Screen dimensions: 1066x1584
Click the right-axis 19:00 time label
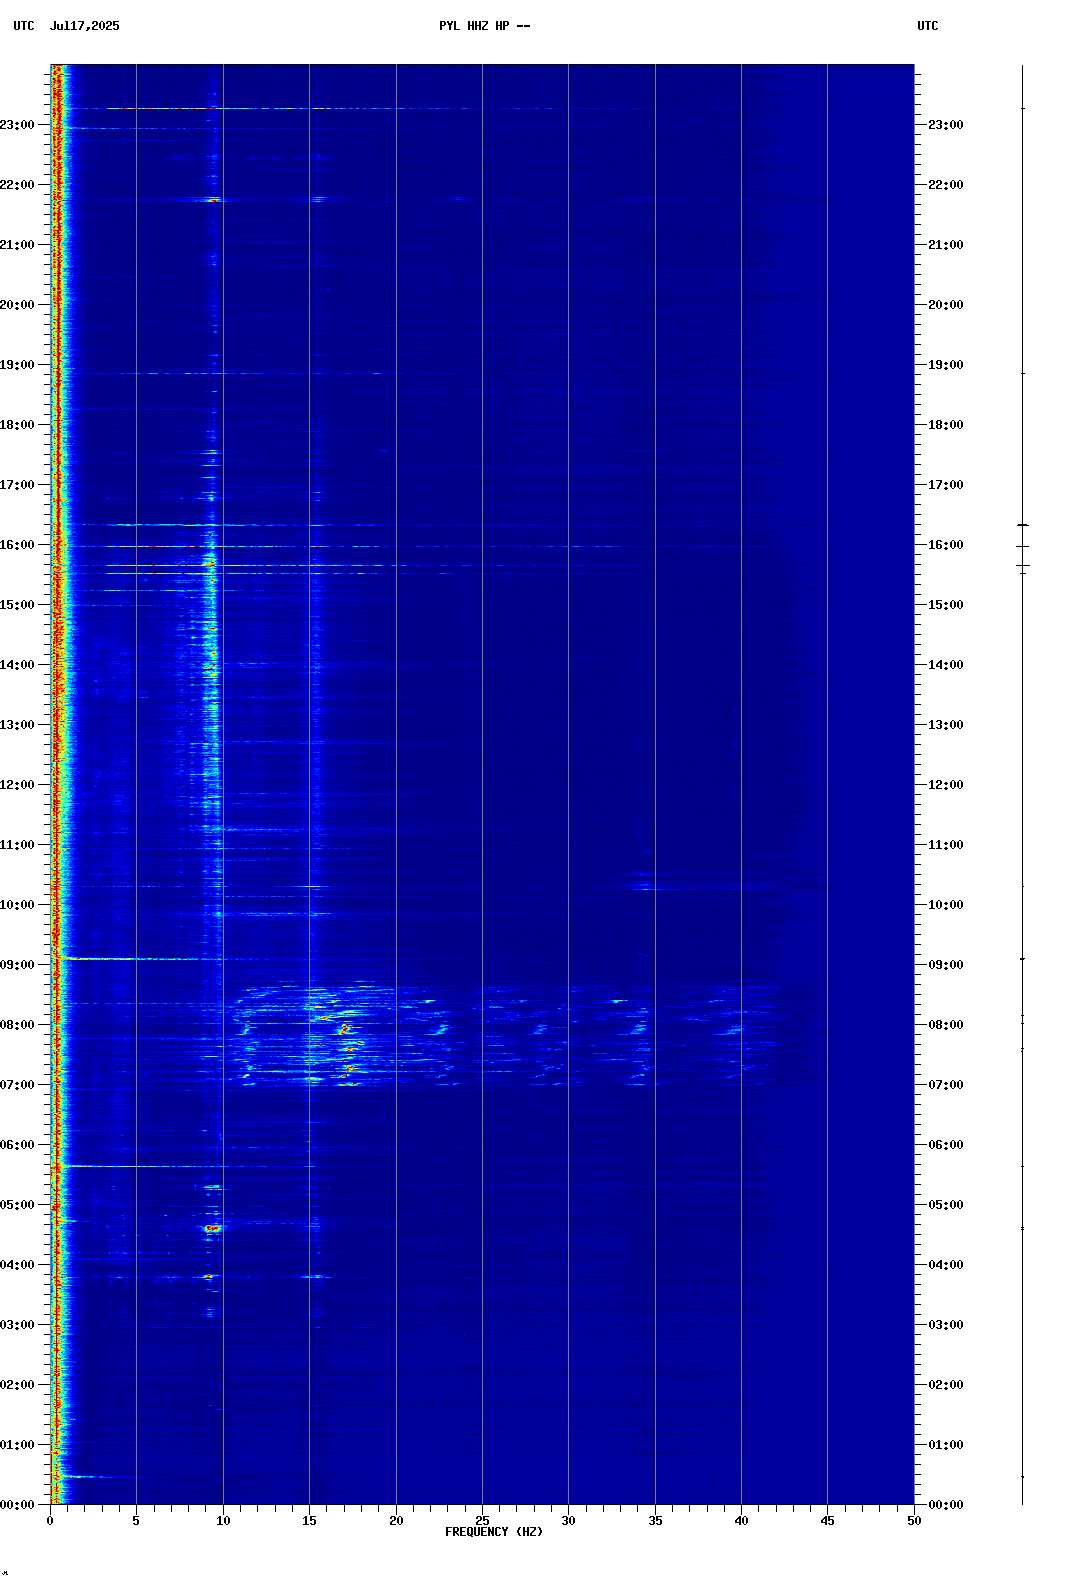[946, 365]
